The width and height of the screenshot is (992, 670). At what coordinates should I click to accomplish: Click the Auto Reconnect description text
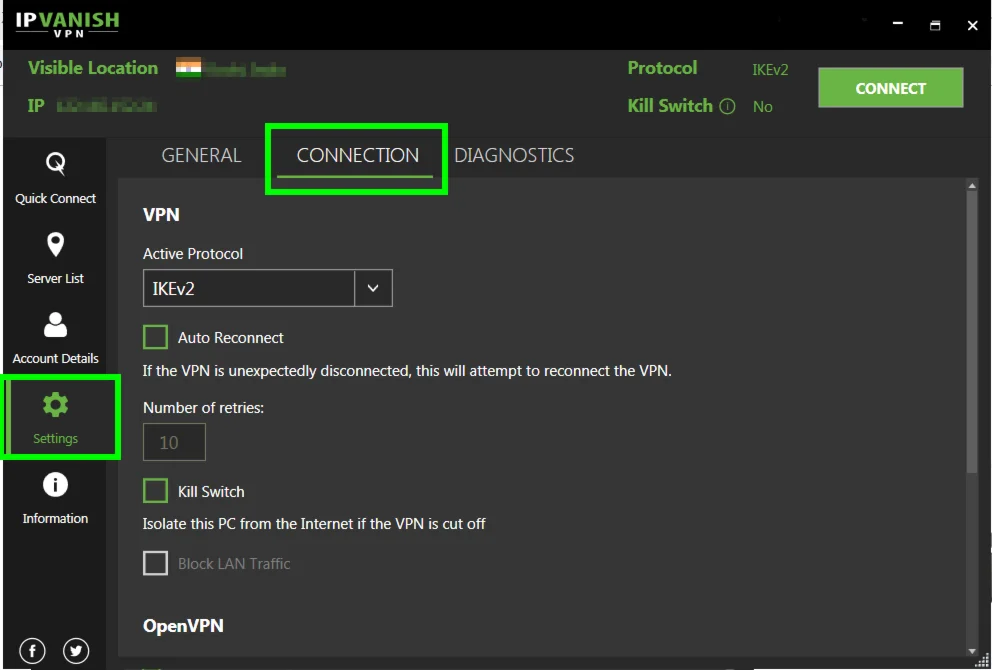[407, 371]
